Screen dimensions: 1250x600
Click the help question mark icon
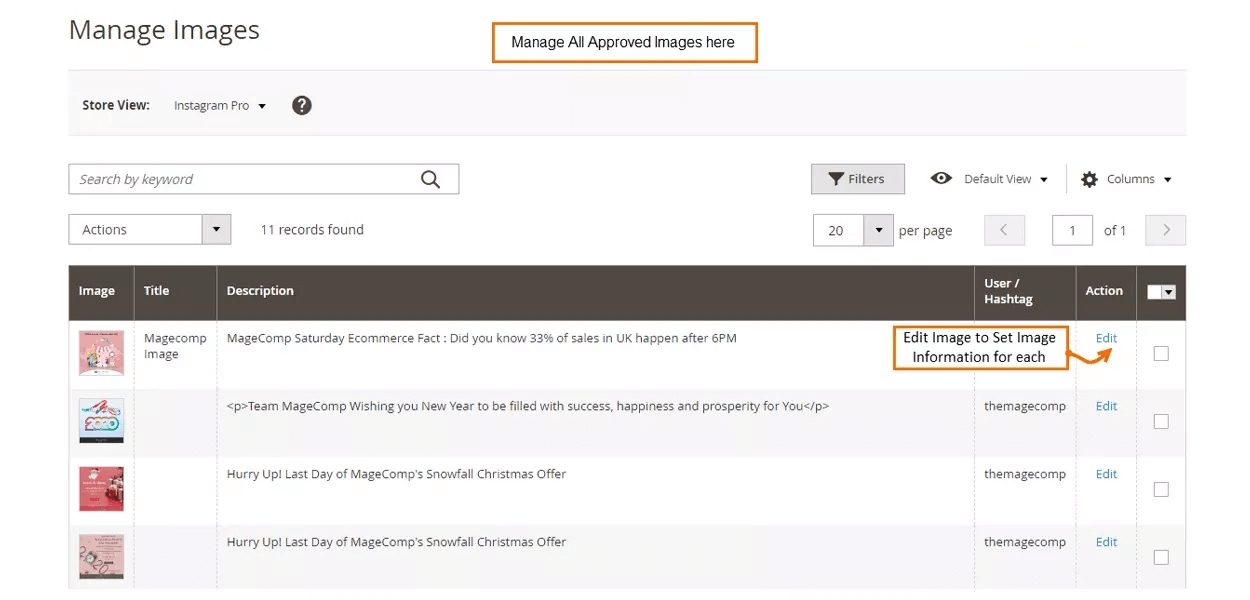click(302, 105)
